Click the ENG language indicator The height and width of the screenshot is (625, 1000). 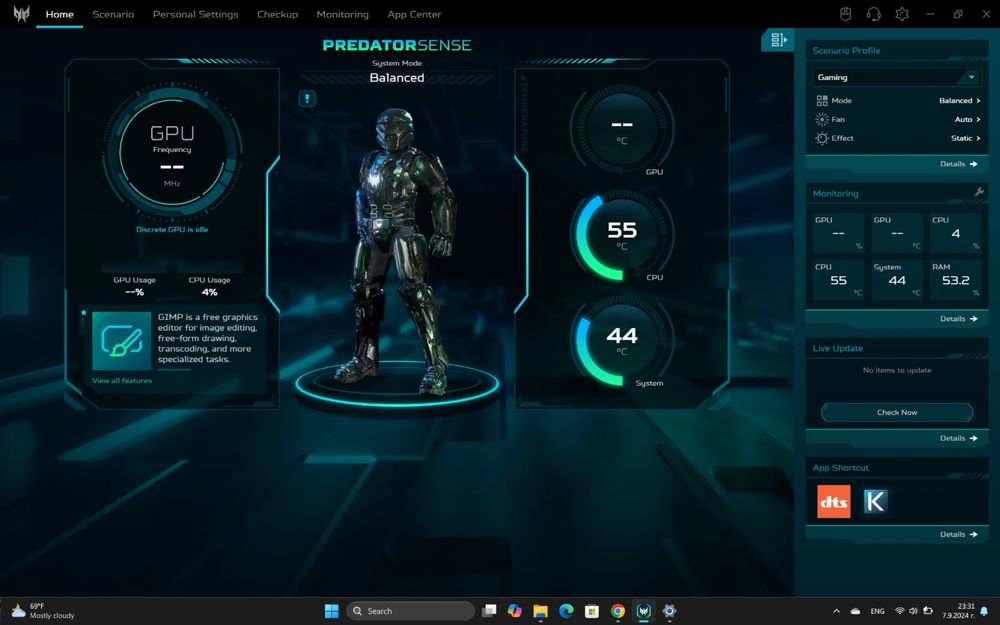coord(878,611)
